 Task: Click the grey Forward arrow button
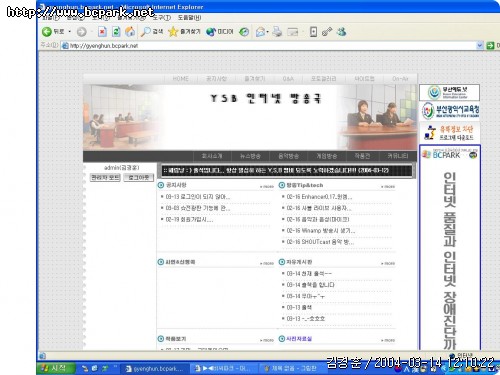tap(81, 32)
